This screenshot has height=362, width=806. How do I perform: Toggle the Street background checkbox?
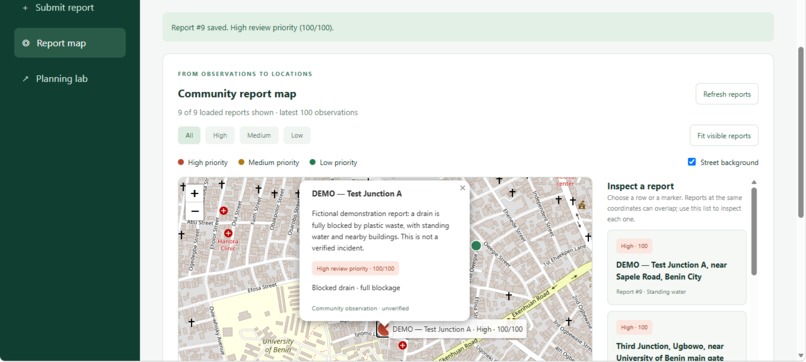coord(692,162)
